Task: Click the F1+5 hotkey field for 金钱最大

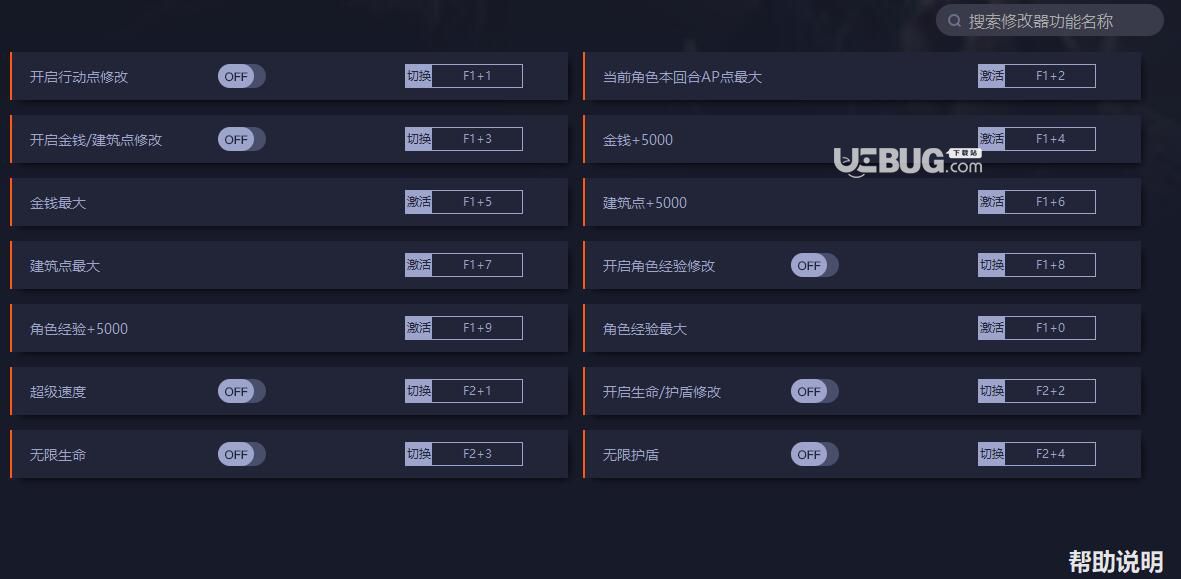Action: pyautogui.click(x=477, y=202)
